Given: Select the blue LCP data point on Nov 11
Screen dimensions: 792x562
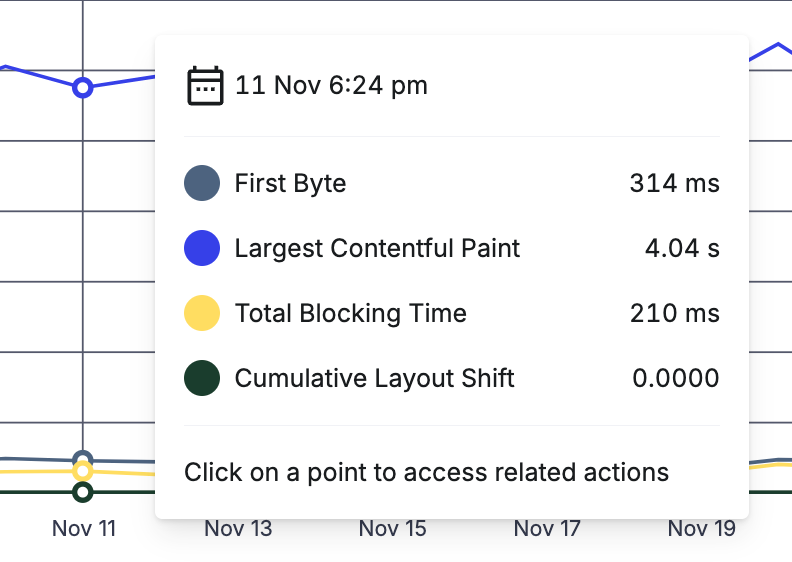Looking at the screenshot, I should coord(83,88).
